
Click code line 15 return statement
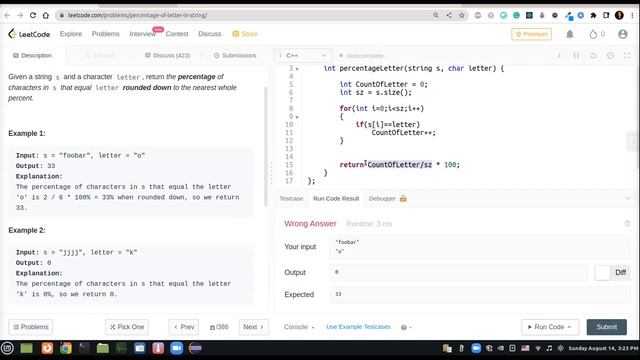coord(400,165)
